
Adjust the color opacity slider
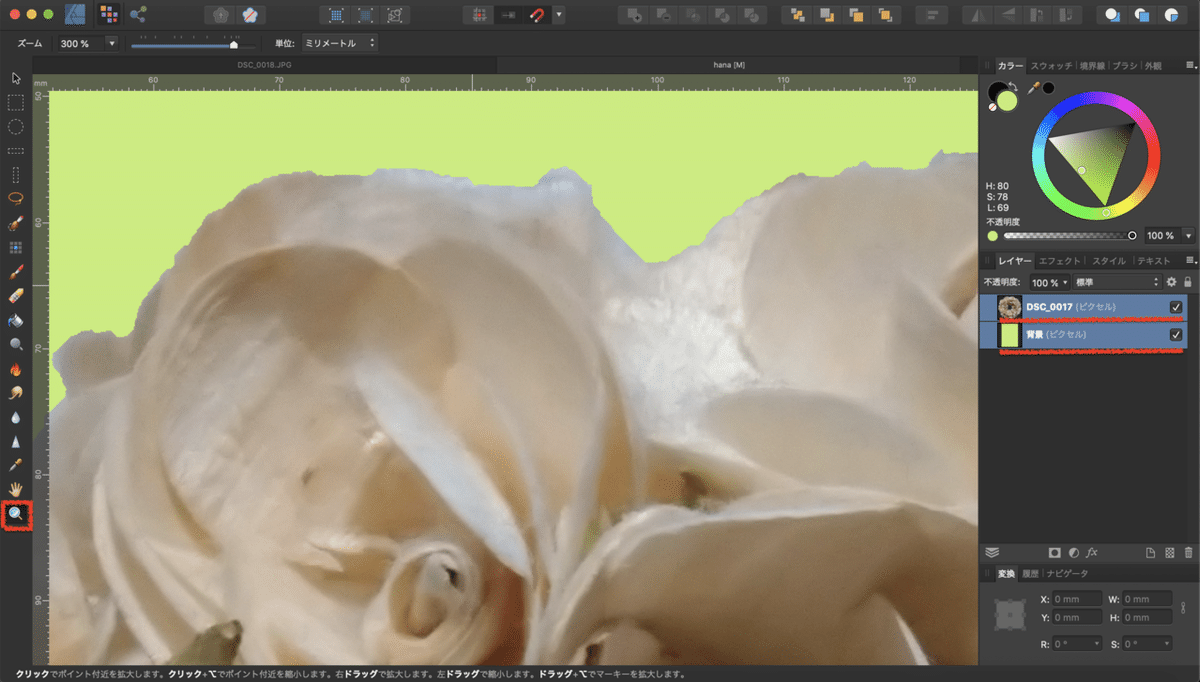click(x=1070, y=236)
